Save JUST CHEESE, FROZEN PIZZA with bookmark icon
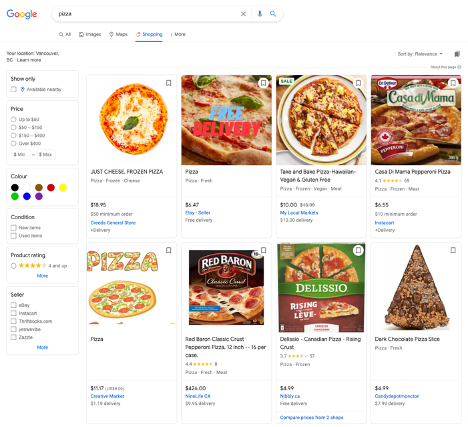 click(x=169, y=83)
